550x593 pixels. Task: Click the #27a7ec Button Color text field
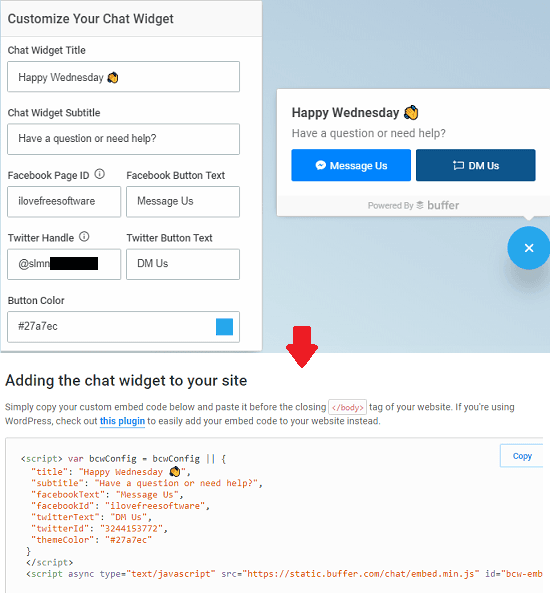(x=123, y=327)
